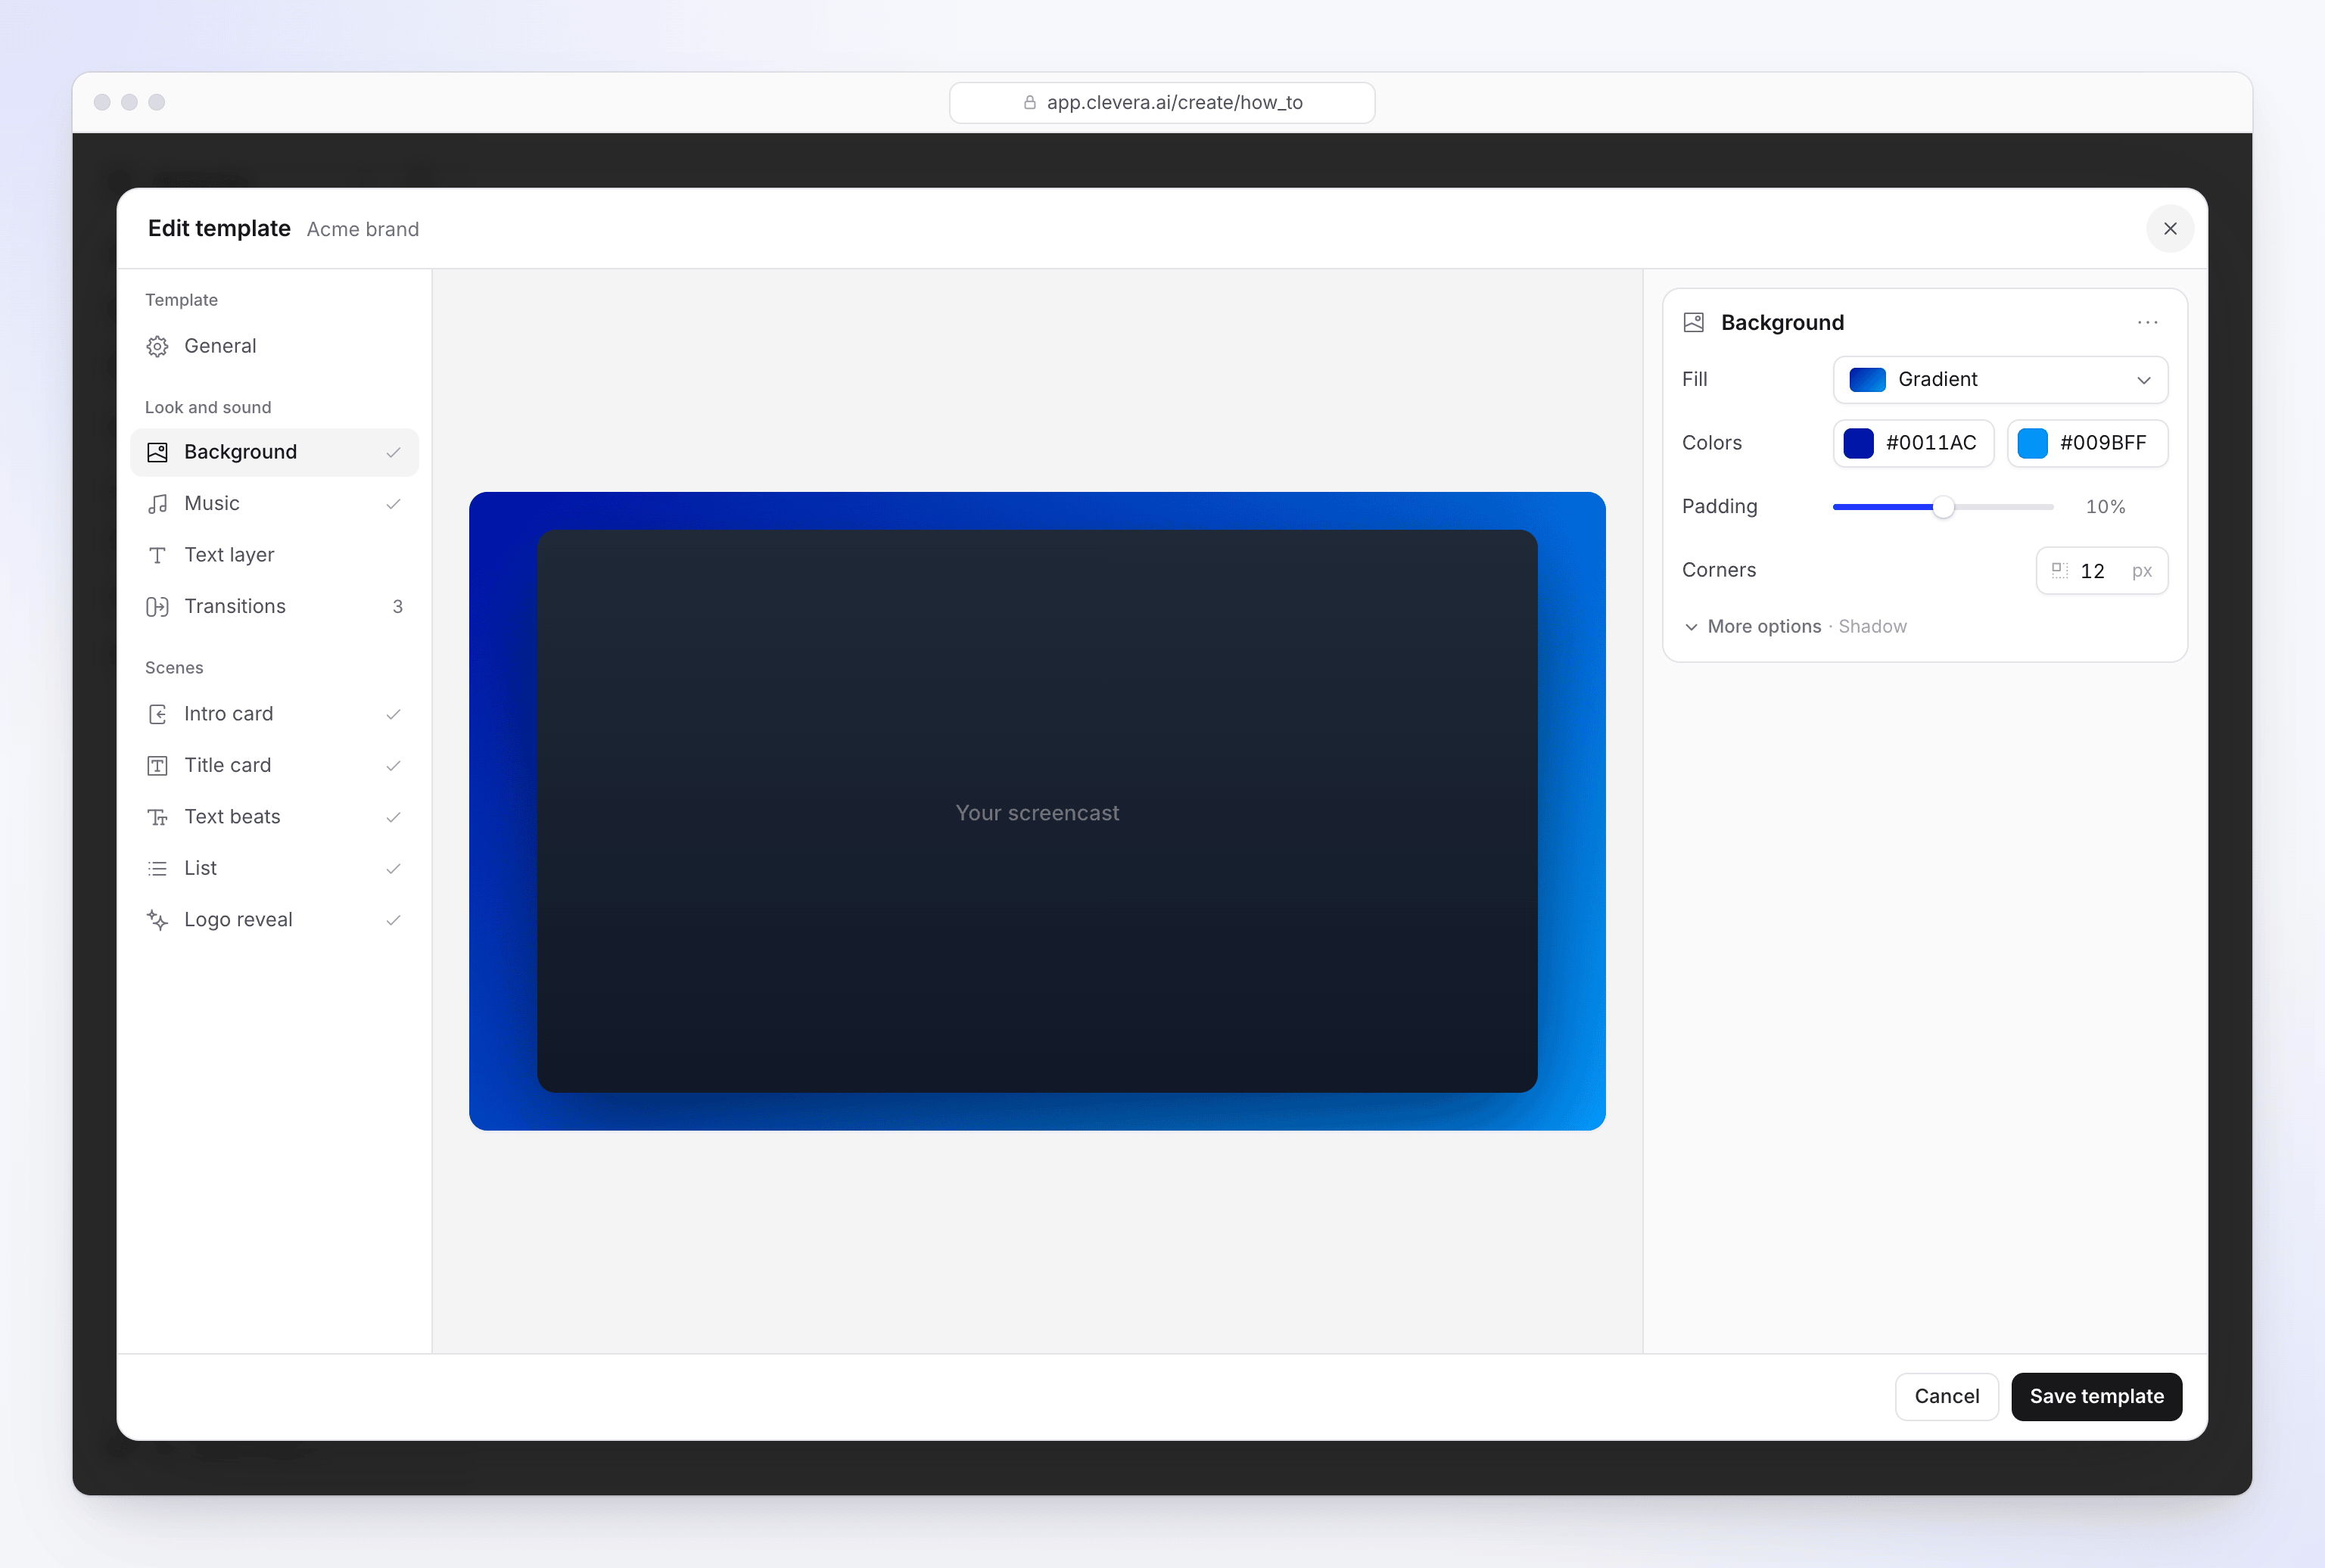Click the Corners value input field
The image size is (2325, 1568).
click(2102, 570)
